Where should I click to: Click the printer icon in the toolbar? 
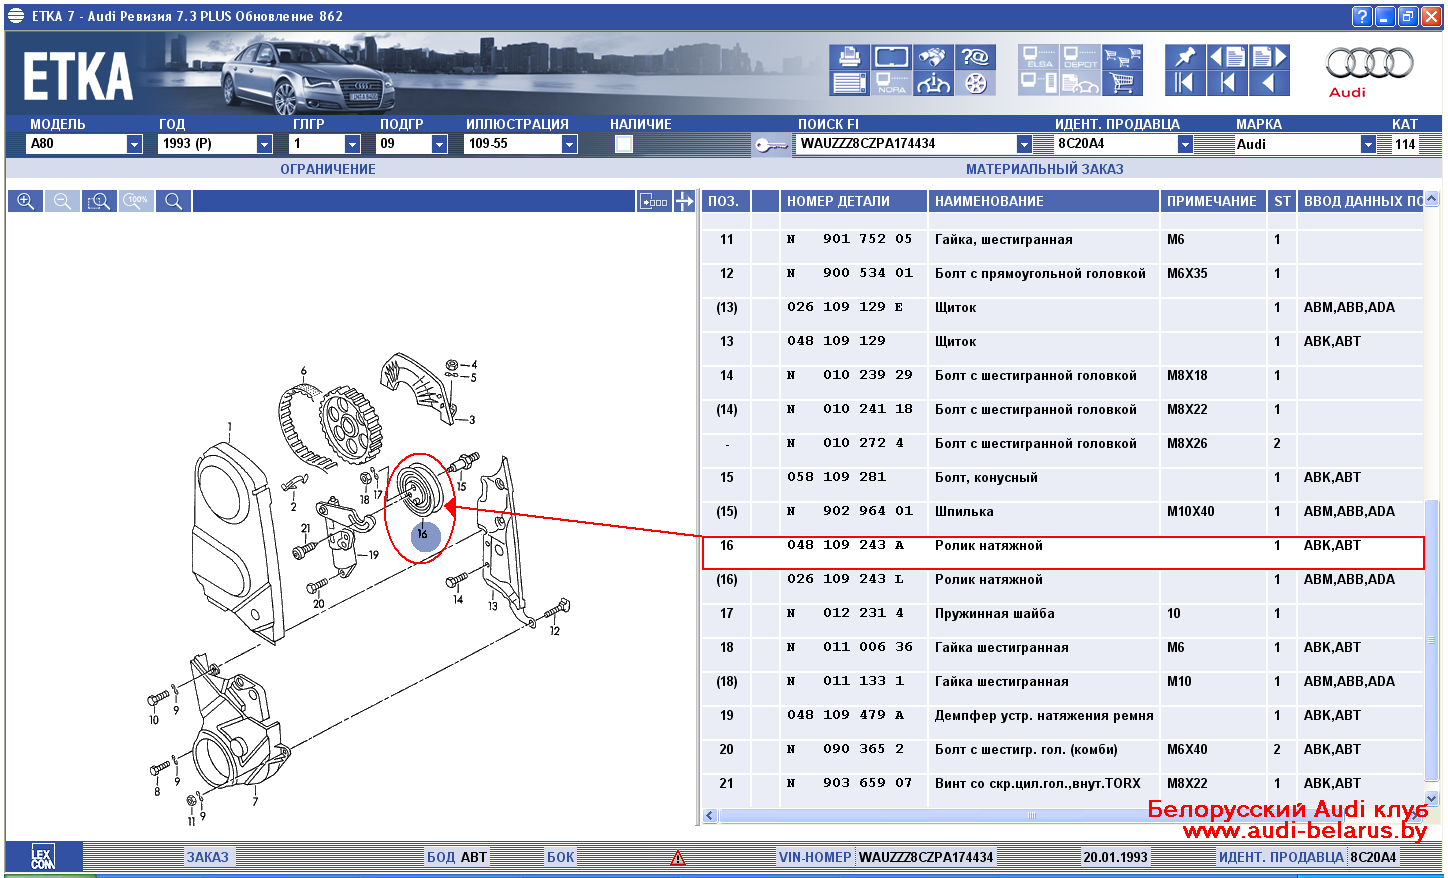pos(849,57)
